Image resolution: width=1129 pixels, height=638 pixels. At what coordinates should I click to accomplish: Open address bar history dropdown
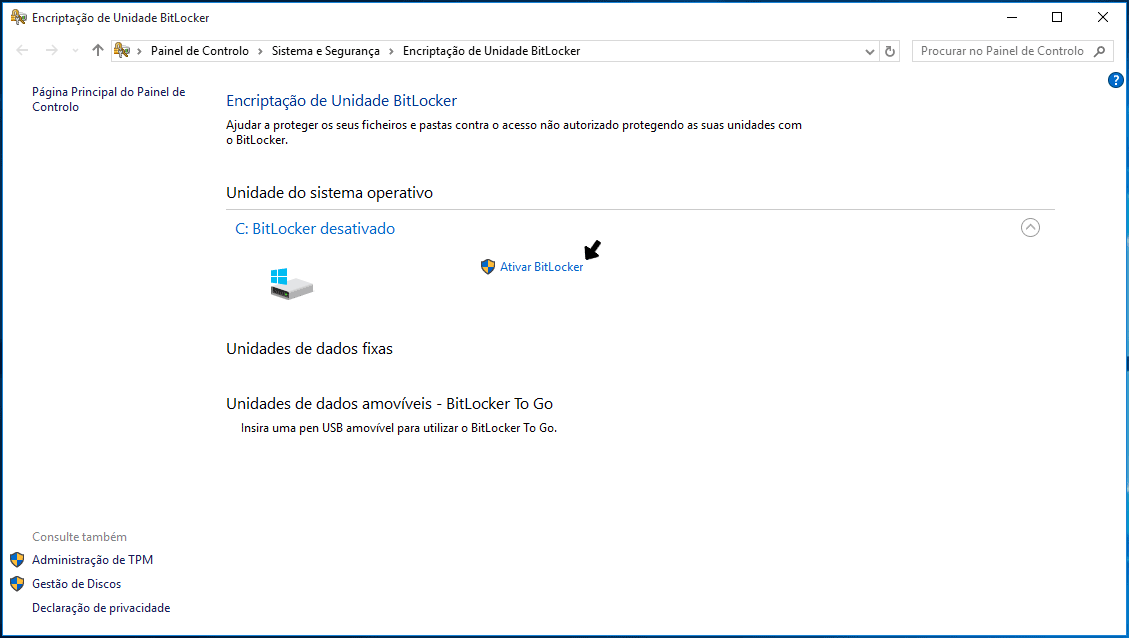coord(869,51)
